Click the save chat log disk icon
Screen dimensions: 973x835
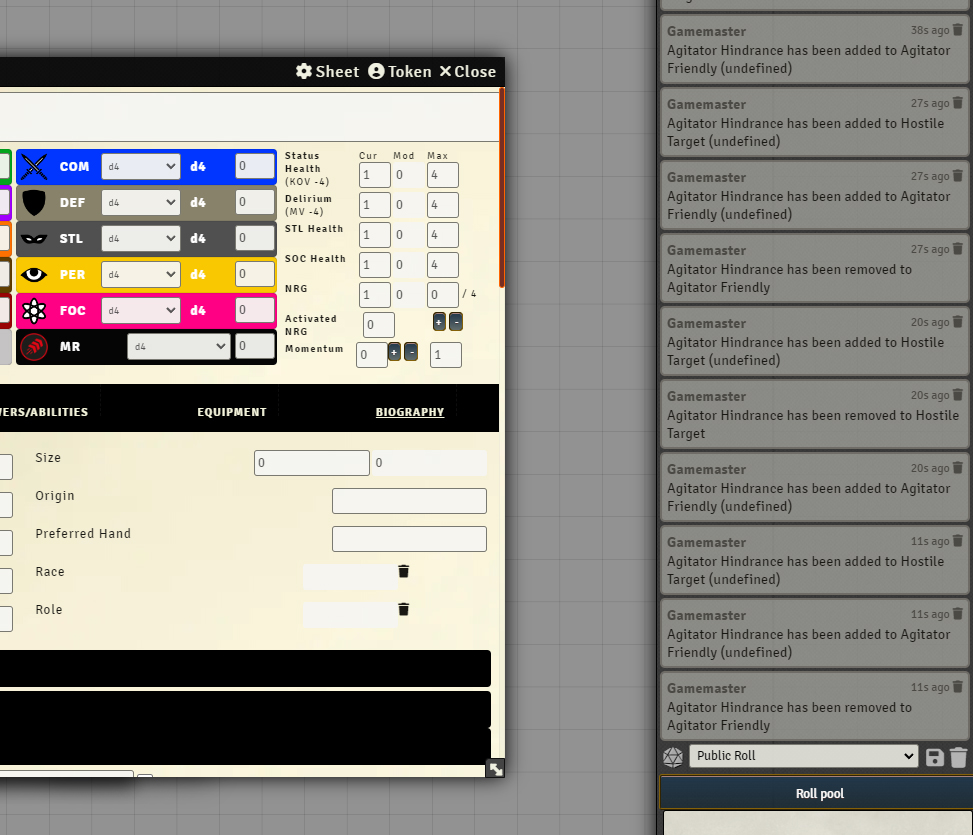935,757
